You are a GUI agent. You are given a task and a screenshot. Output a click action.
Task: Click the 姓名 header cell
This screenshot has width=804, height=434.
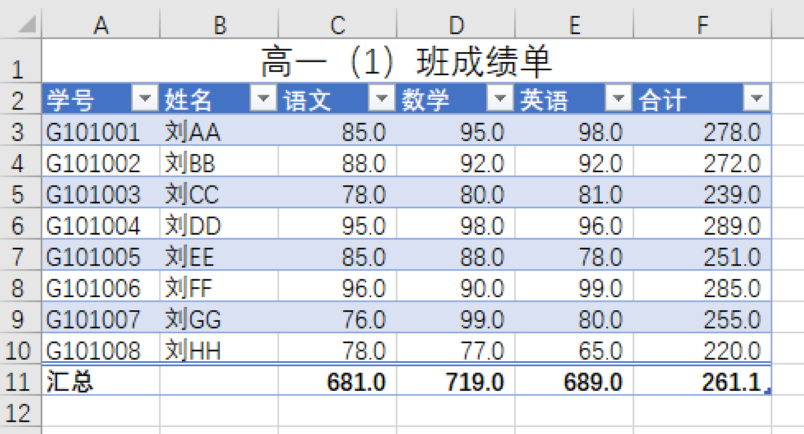pos(219,98)
